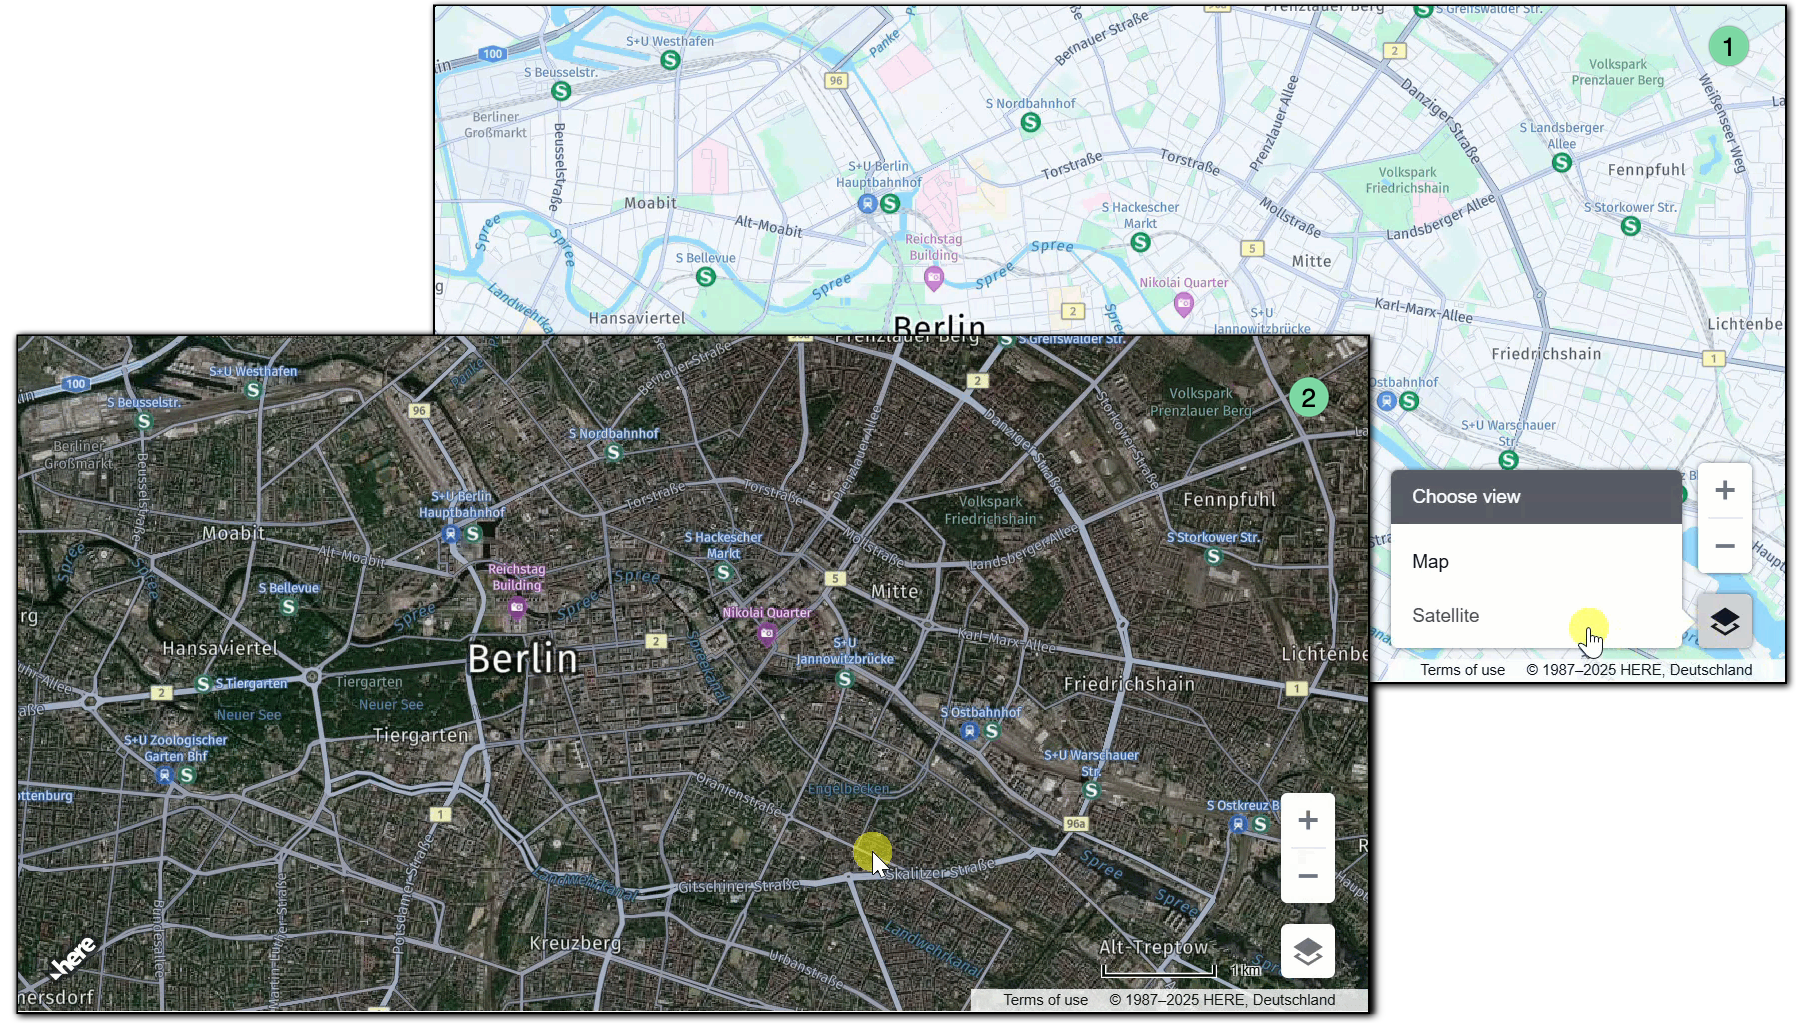Click the zoom in plus on the satellite map
The image size is (1796, 1023).
1308,820
